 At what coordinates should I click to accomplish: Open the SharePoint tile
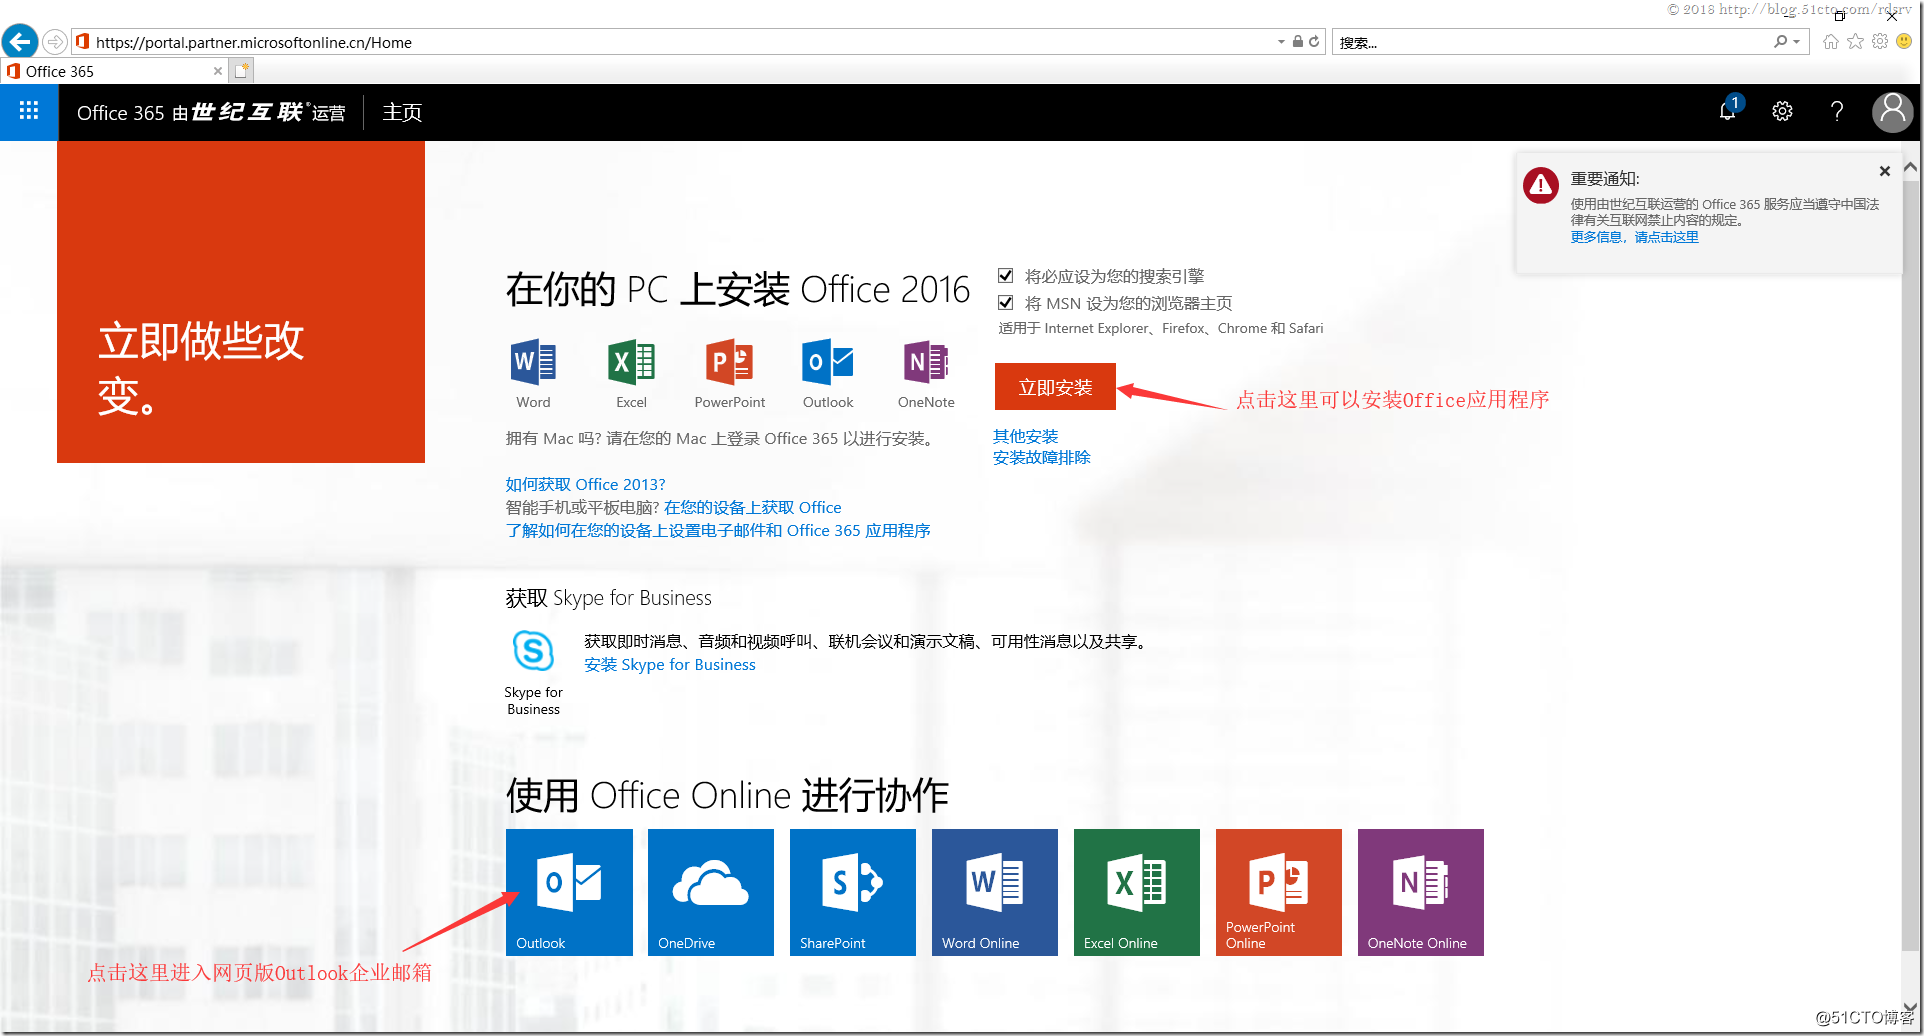(853, 892)
